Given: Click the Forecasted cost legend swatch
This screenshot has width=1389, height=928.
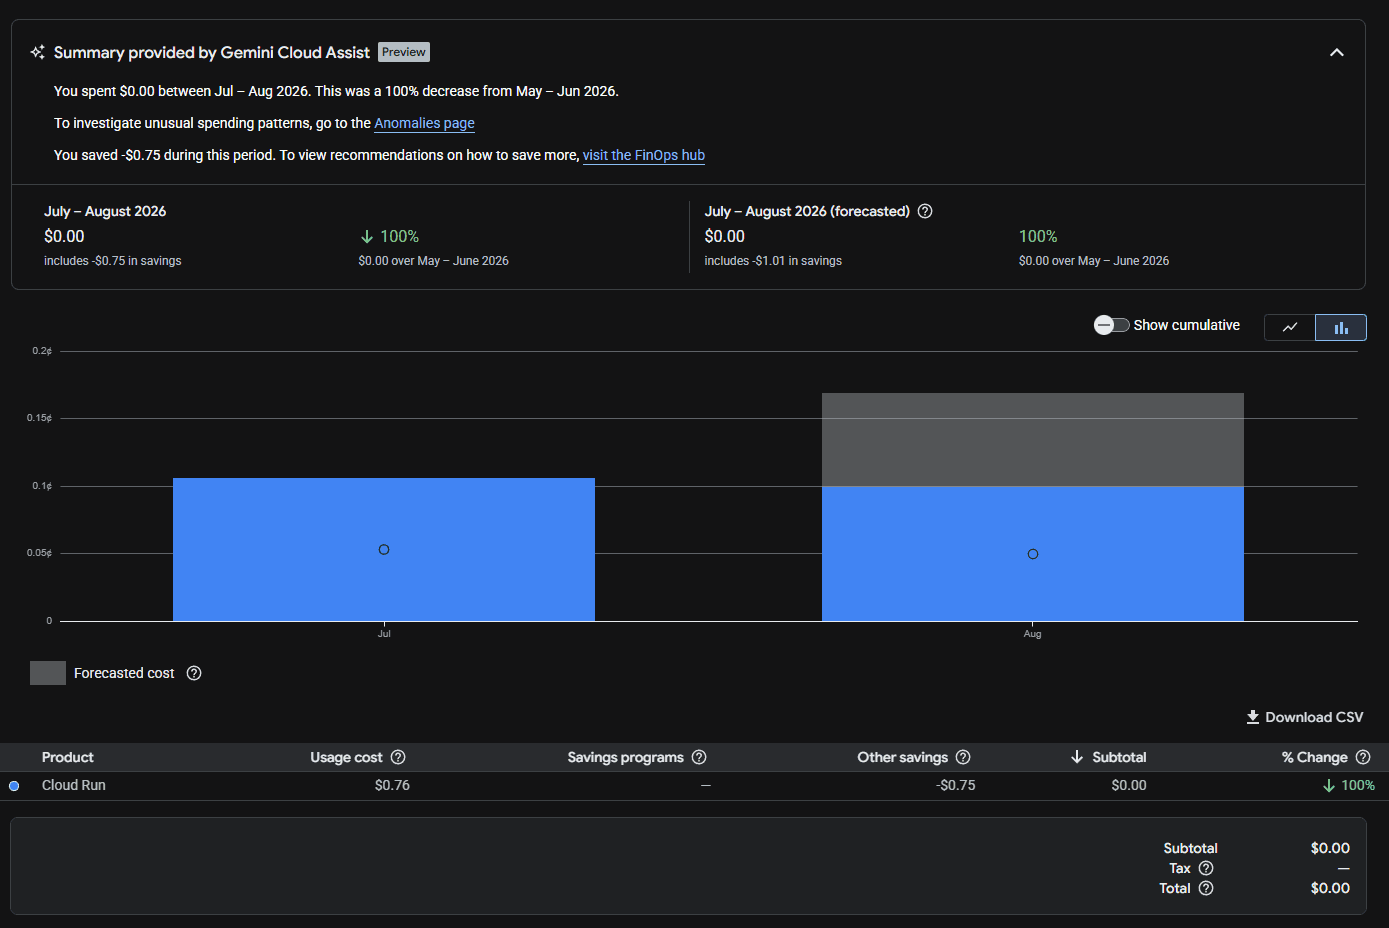Looking at the screenshot, I should (48, 673).
